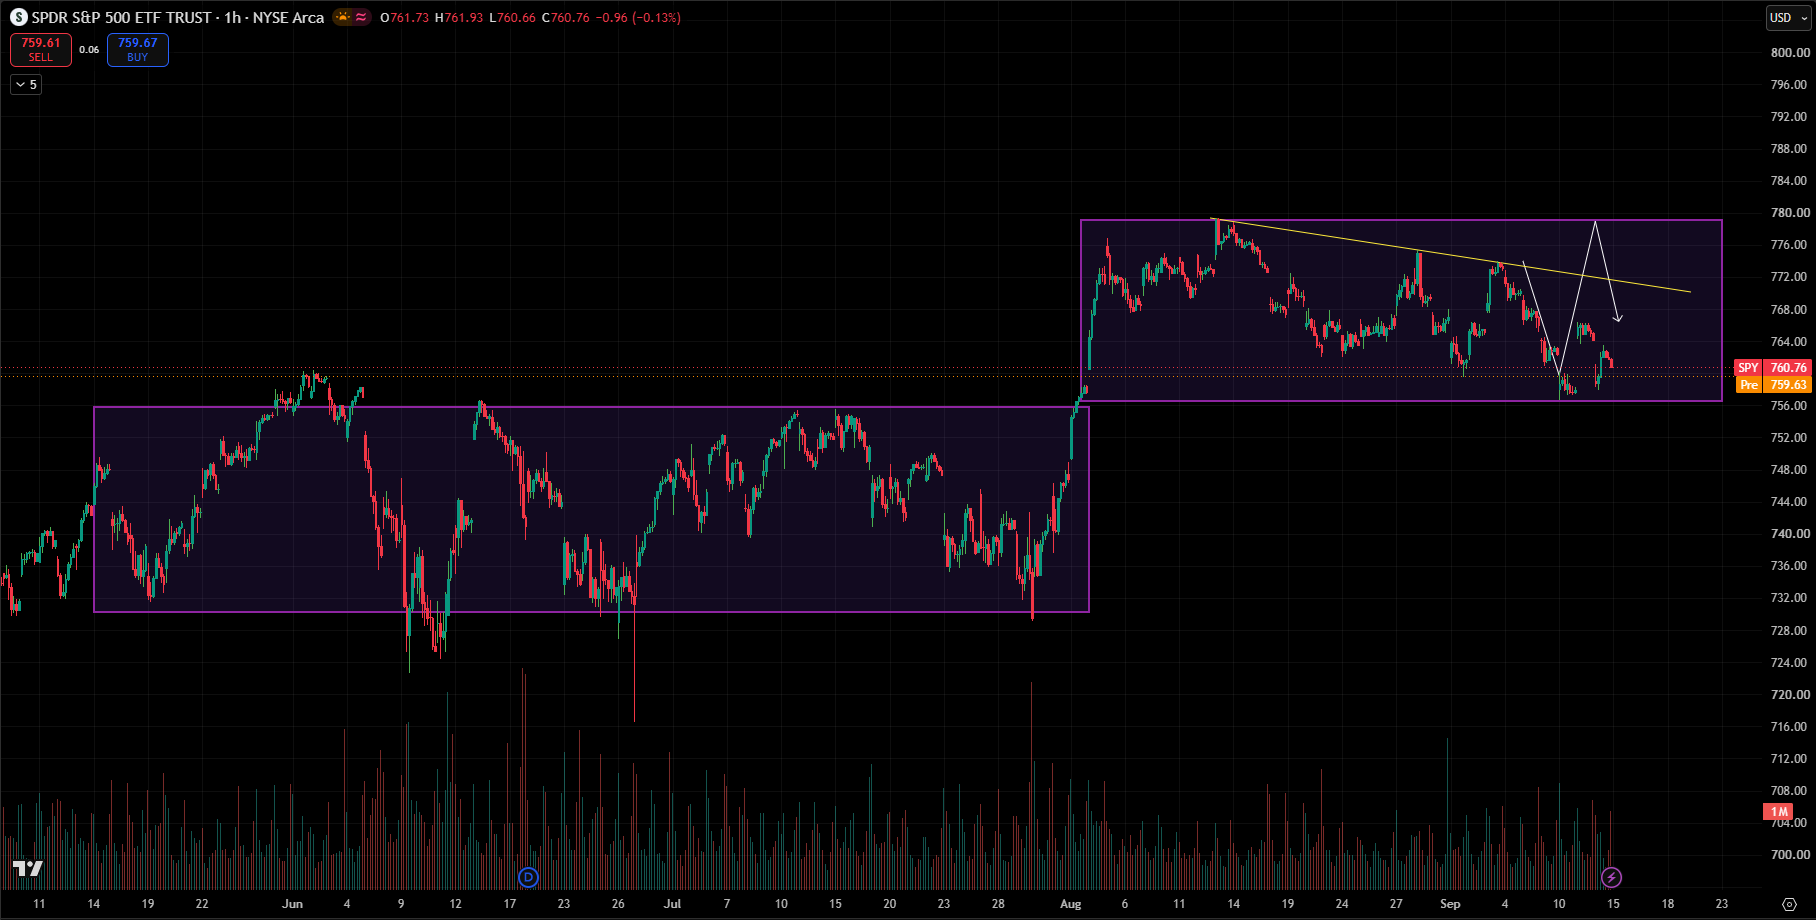Viewport: 1816px width, 920px height.
Task: Click the 0.06 spread value
Action: 89,50
